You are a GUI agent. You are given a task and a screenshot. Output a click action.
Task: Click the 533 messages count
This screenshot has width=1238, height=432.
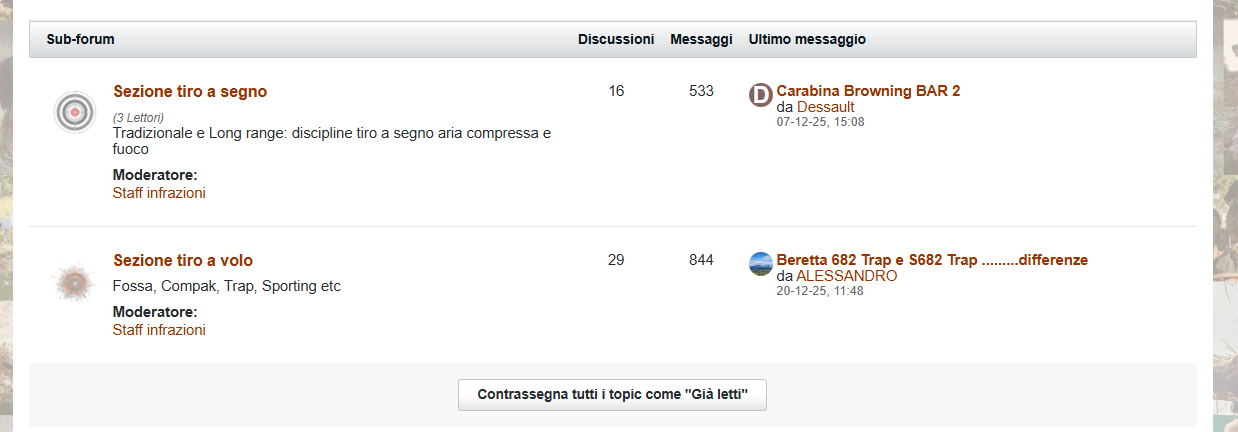click(x=701, y=91)
